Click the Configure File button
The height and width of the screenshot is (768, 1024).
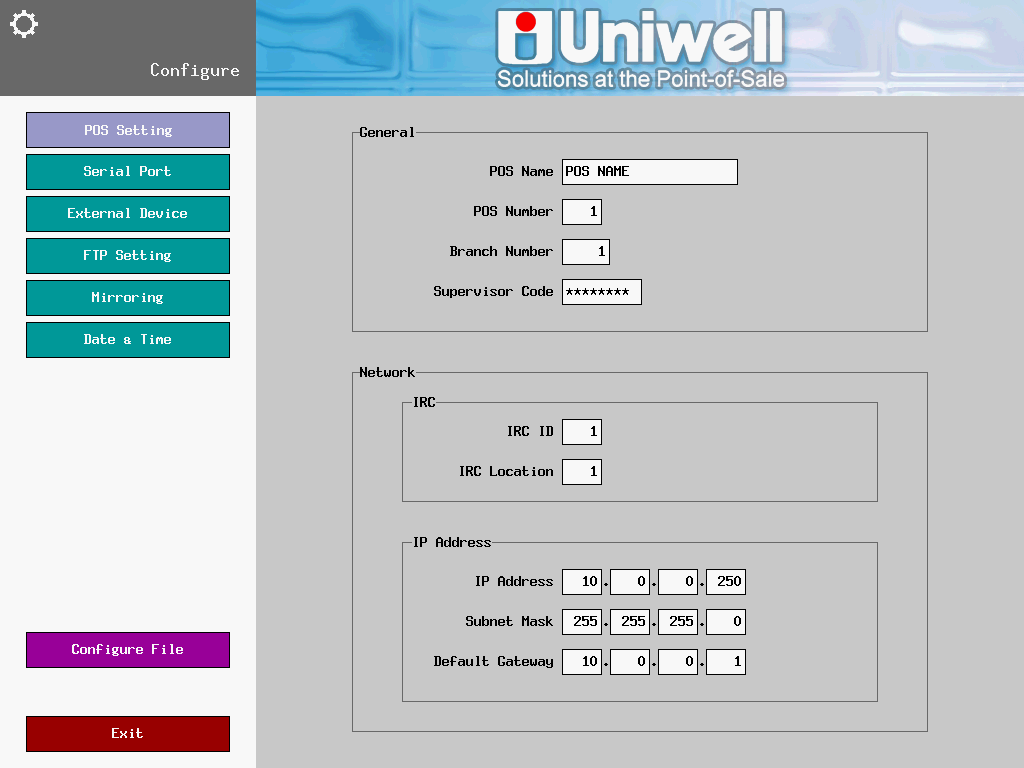pyautogui.click(x=128, y=650)
